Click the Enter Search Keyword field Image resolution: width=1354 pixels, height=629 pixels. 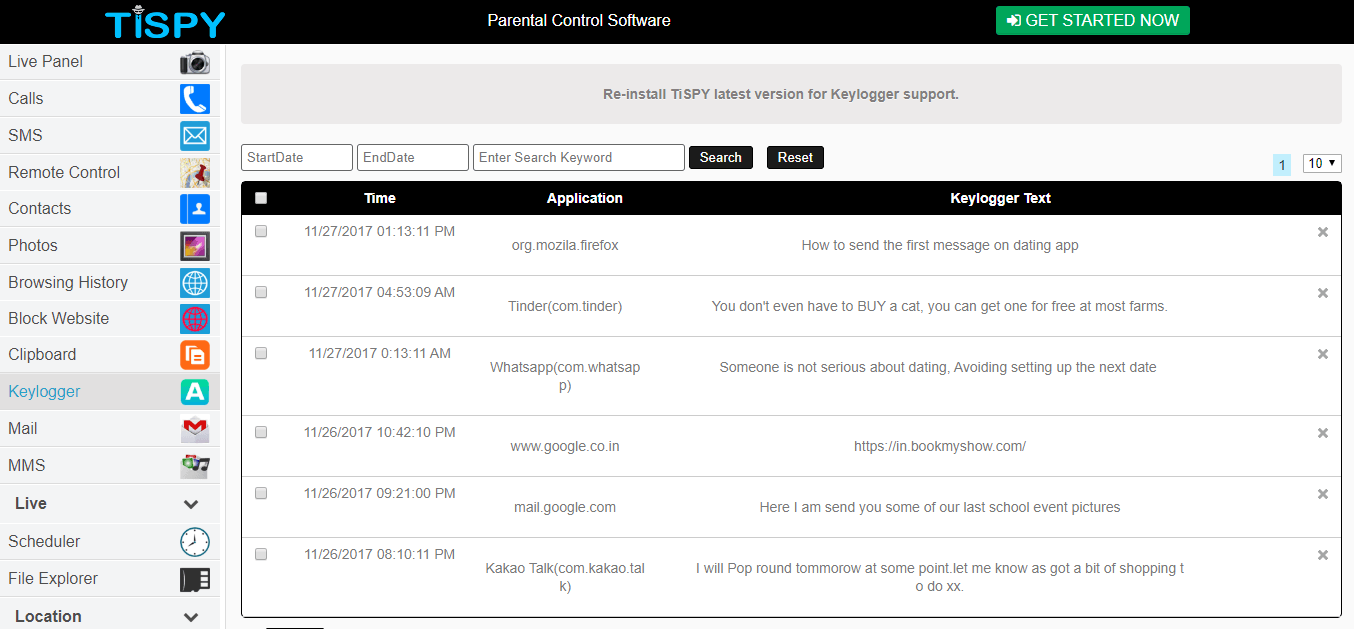pos(579,158)
